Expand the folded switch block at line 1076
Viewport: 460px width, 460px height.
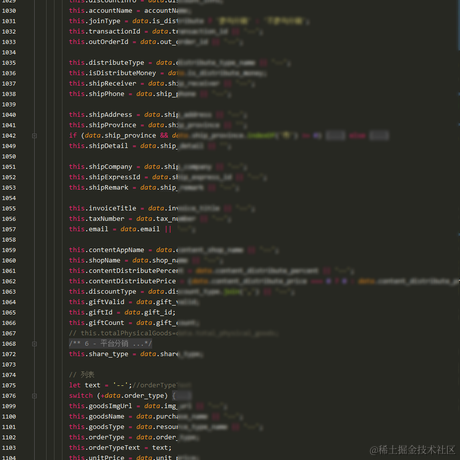coord(34,396)
